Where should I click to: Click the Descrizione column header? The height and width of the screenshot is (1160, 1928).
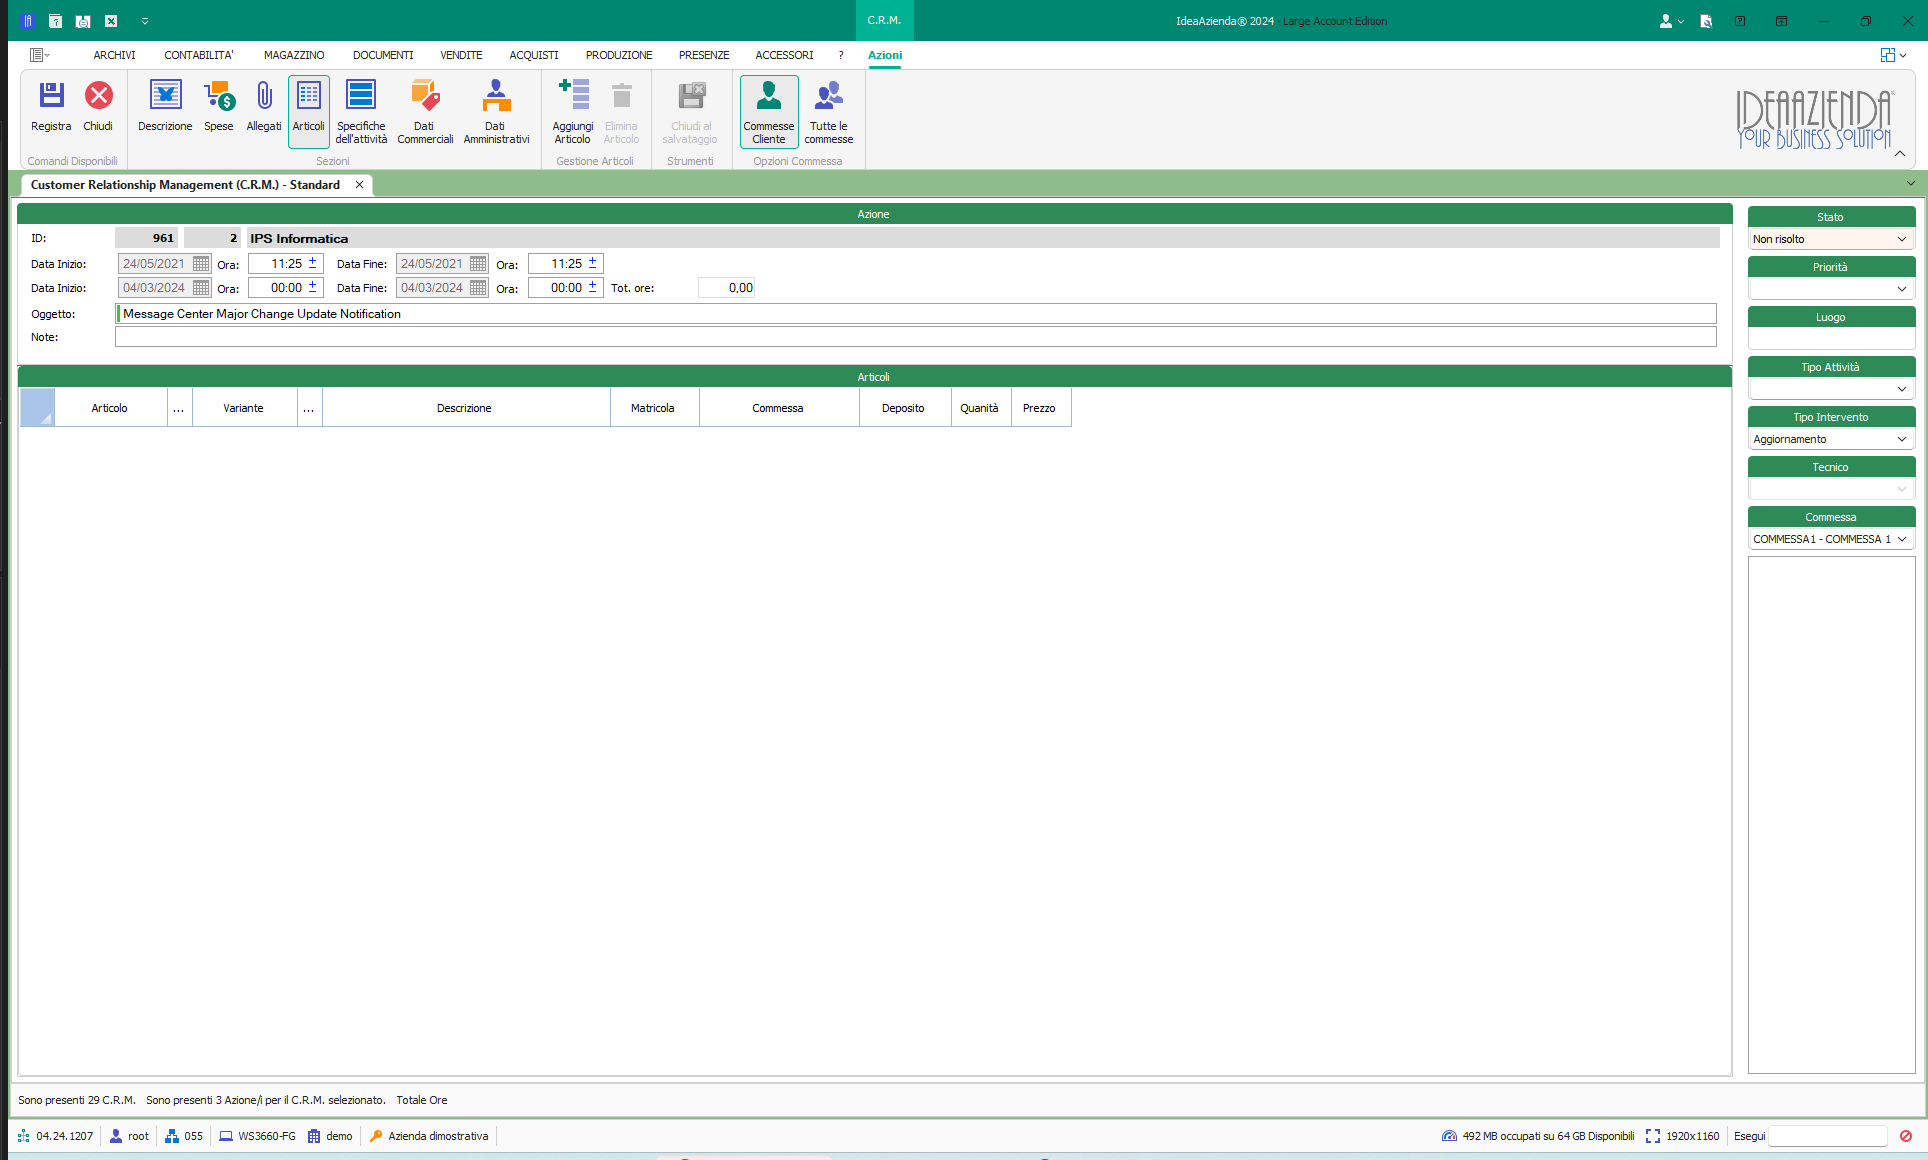coord(464,408)
